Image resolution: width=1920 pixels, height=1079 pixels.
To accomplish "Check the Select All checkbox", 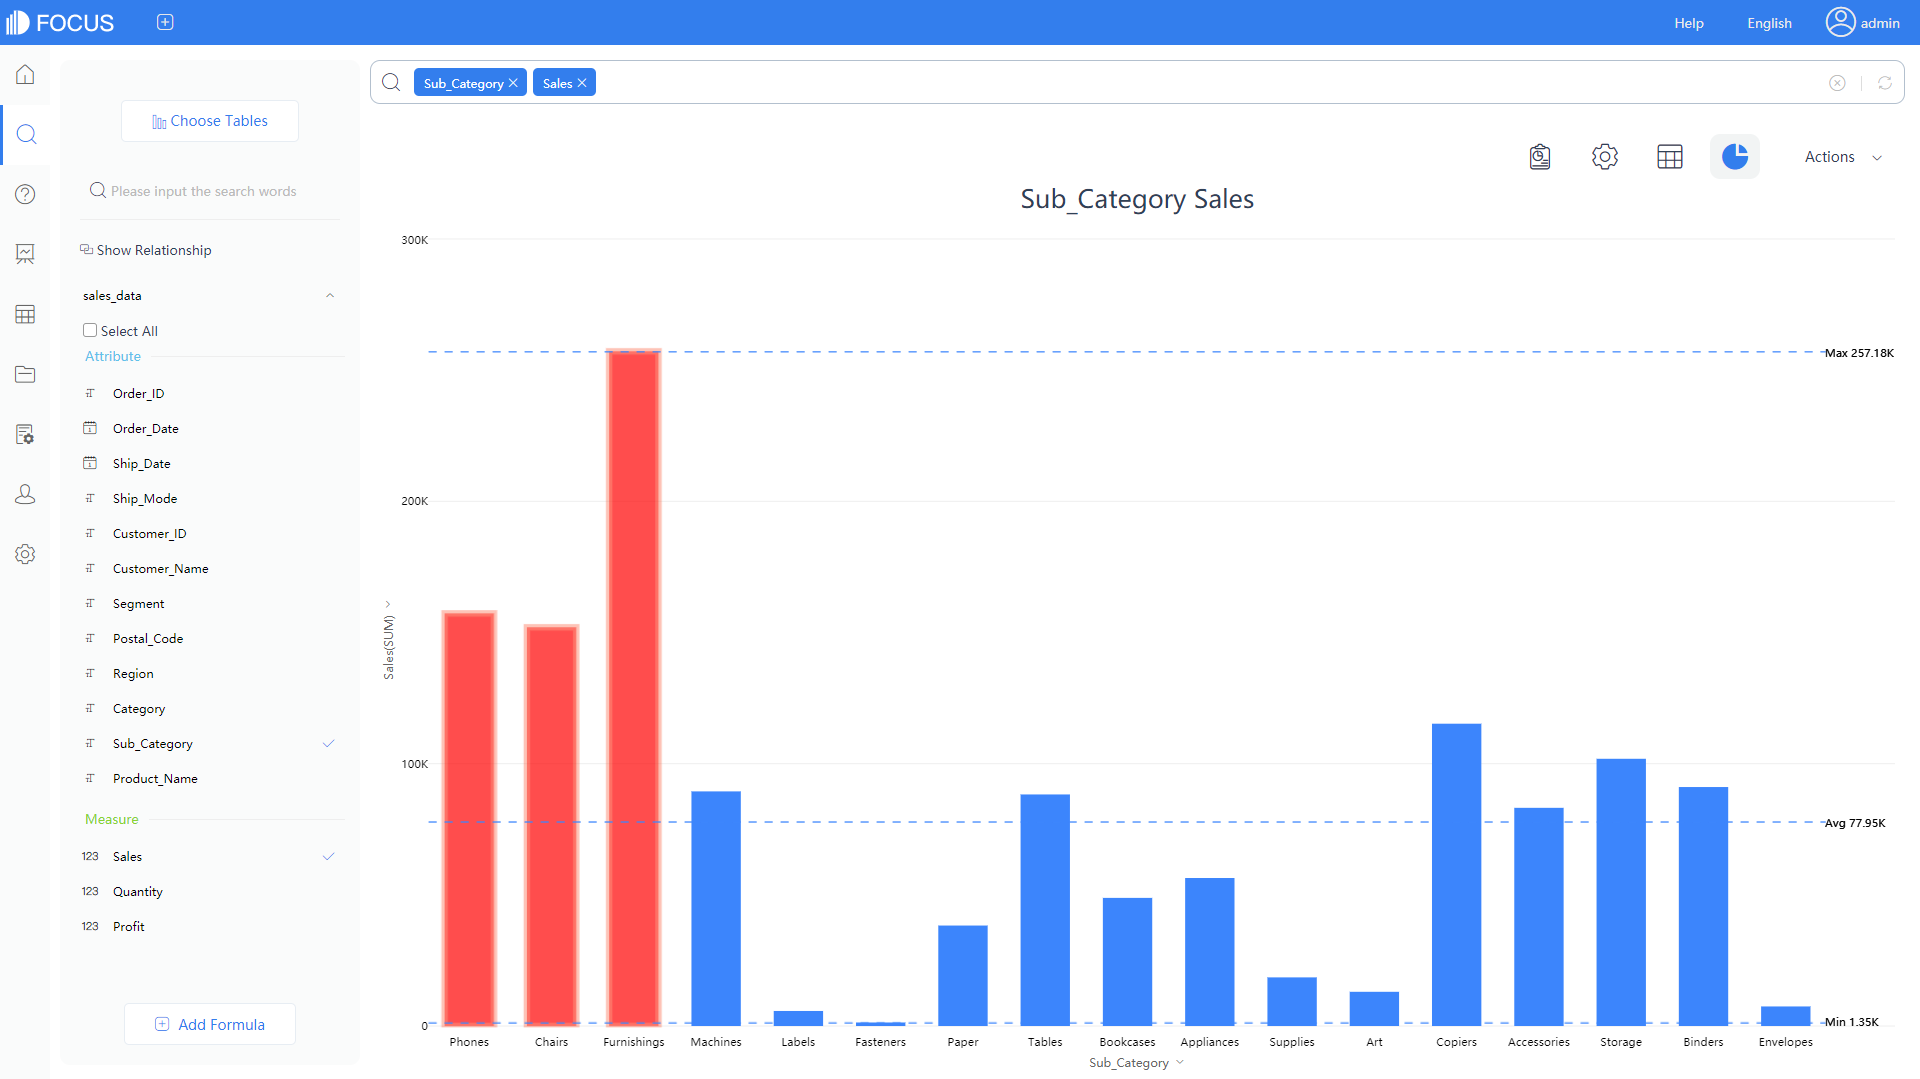I will point(90,330).
